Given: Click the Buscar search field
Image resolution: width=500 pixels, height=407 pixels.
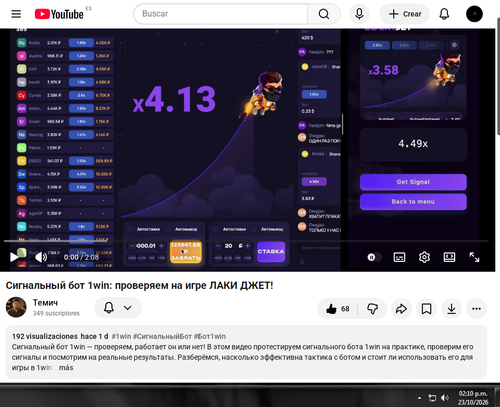Looking at the screenshot, I should click(x=221, y=14).
